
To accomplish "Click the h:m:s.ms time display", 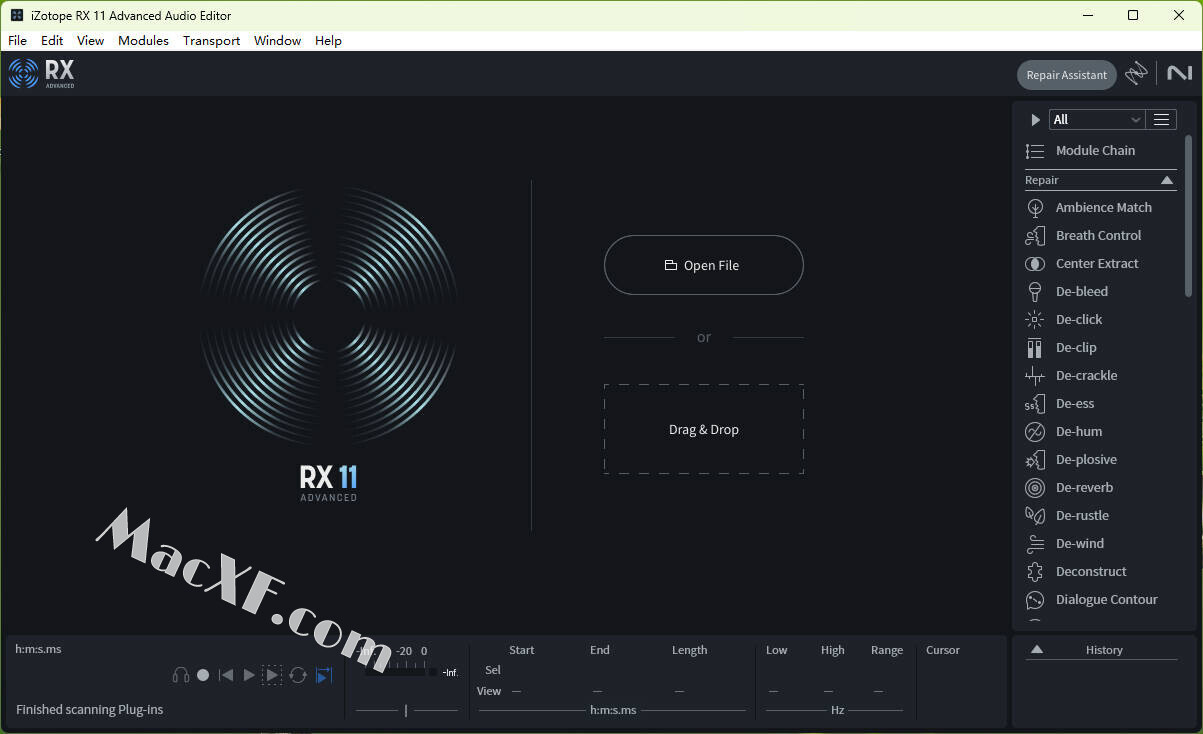I will pos(38,649).
